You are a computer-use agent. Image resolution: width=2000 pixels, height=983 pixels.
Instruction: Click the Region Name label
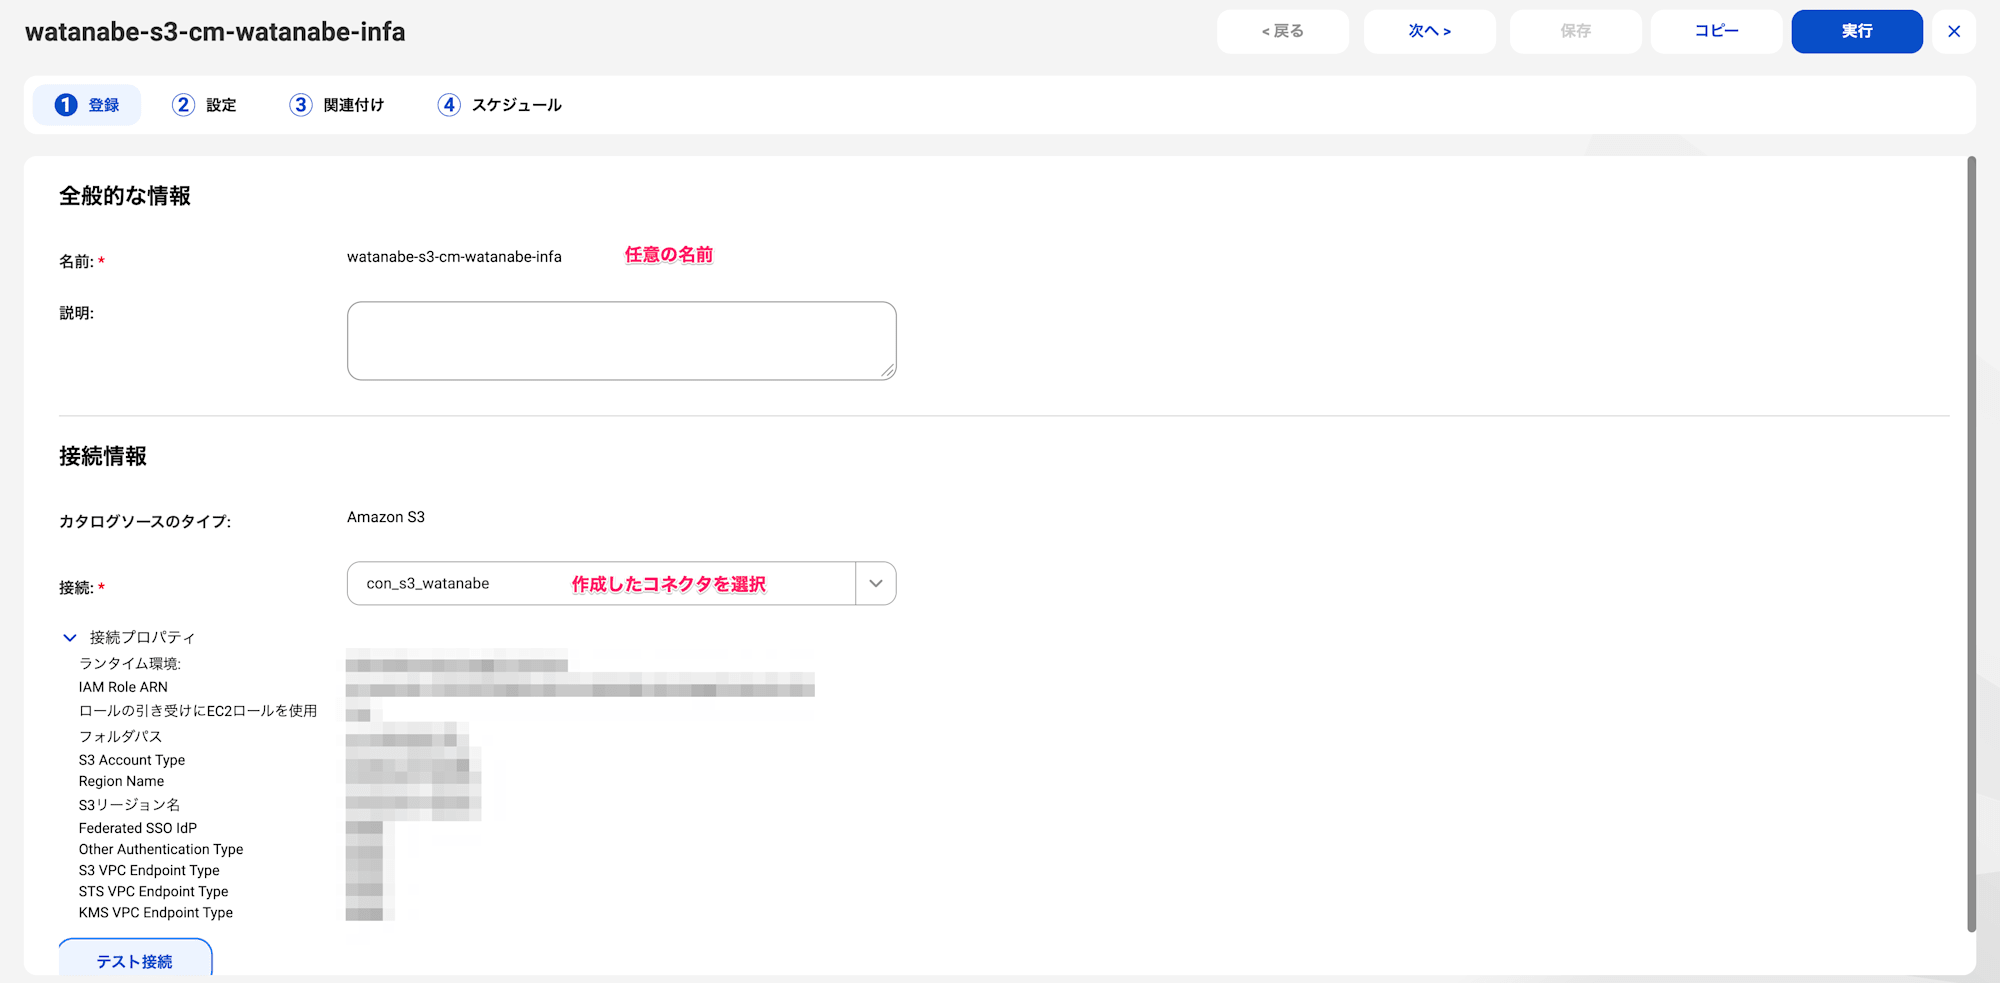pyautogui.click(x=121, y=781)
